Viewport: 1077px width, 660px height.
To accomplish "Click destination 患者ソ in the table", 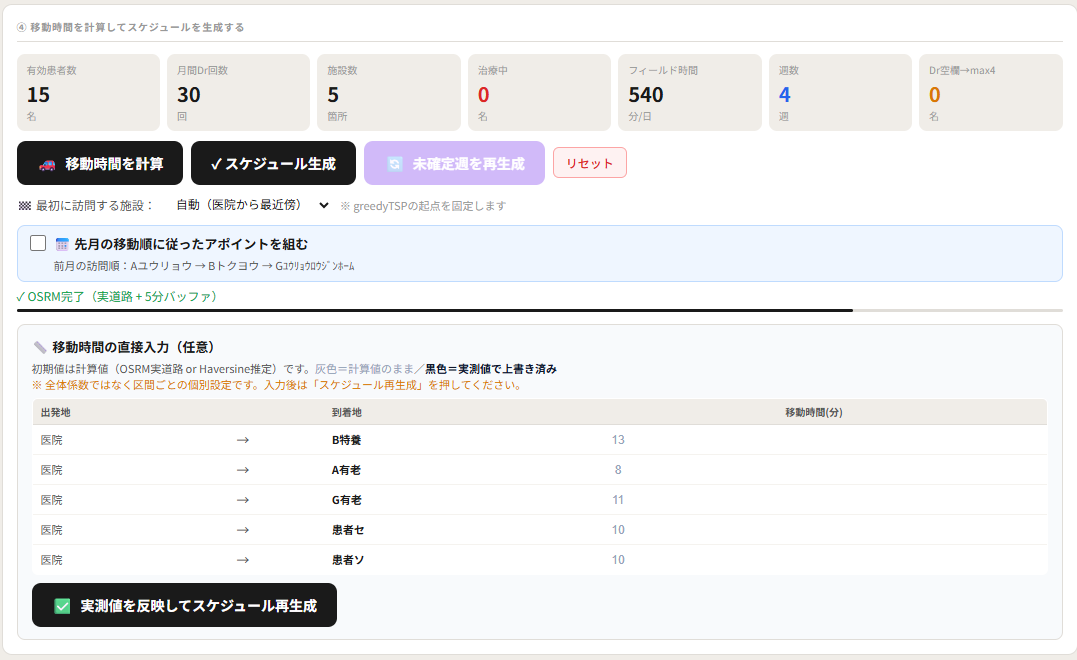I will 348,560.
